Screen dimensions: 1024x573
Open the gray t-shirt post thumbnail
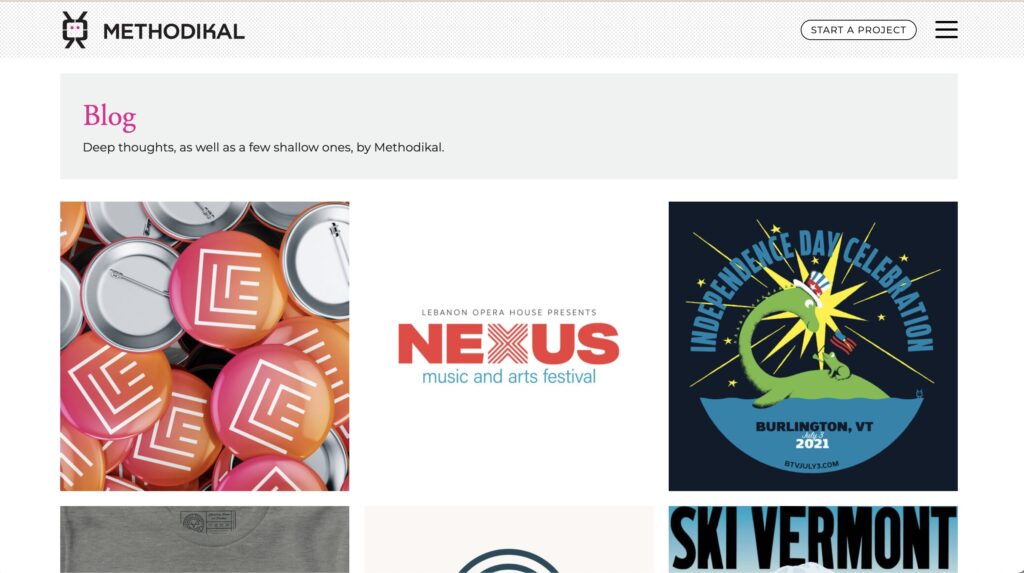point(204,540)
